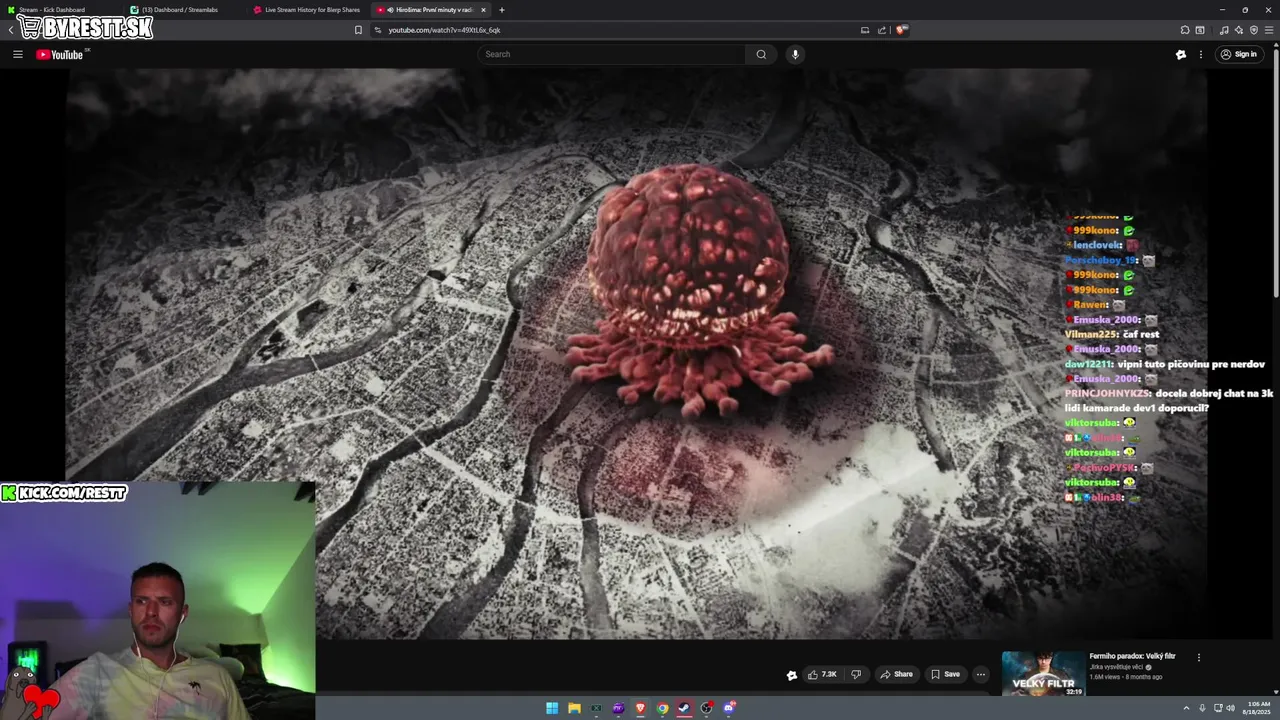Bookmark this page in the address bar
1280x720 pixels.
coord(358,30)
